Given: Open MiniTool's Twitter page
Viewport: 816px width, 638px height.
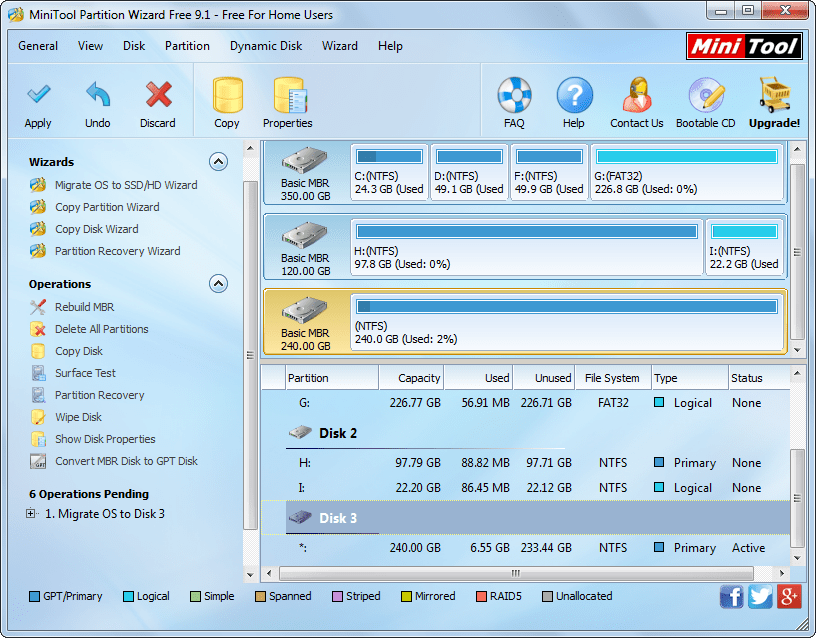Looking at the screenshot, I should (760, 596).
